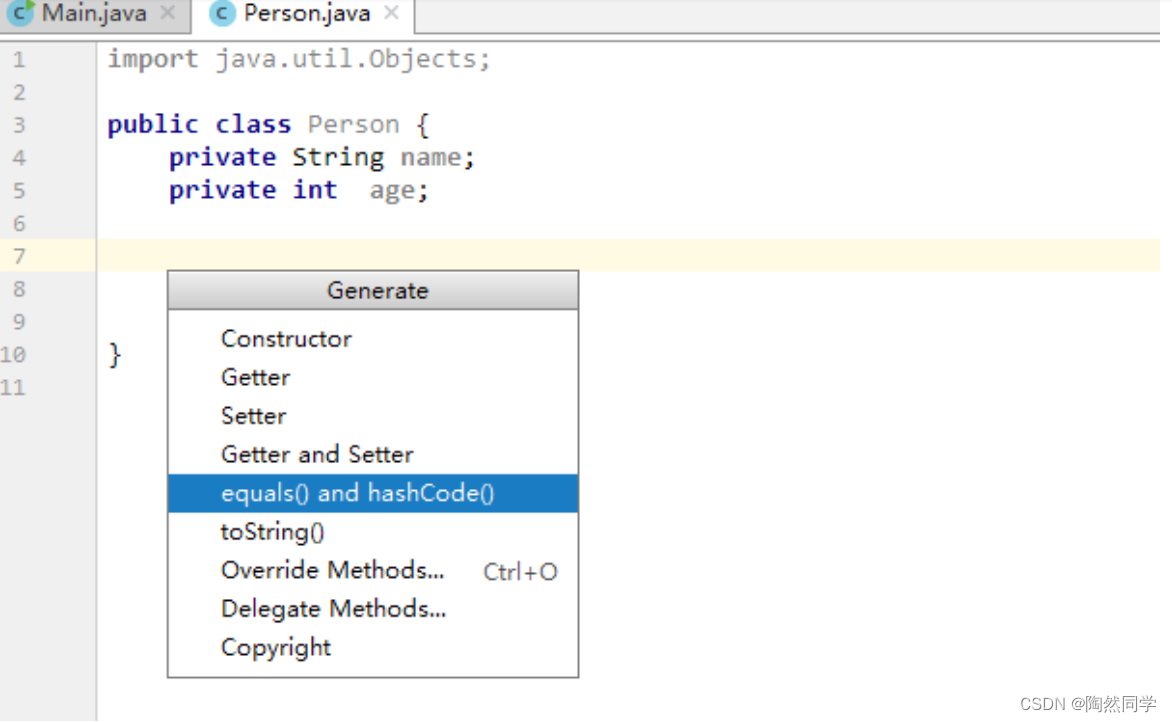Click the import java.util.Objects statement

299,59
